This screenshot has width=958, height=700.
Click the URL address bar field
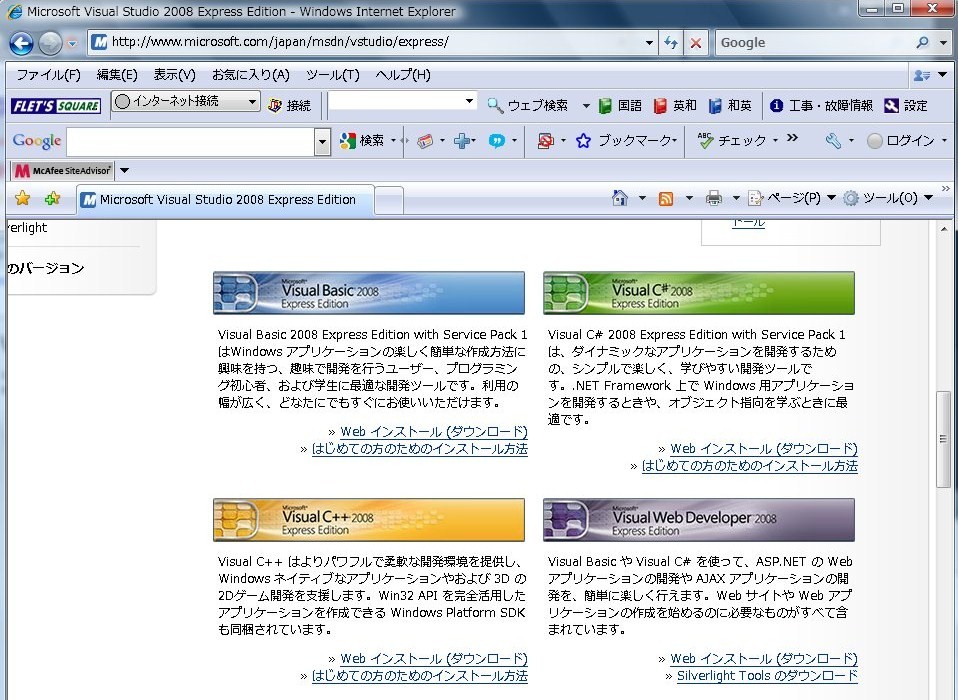[373, 42]
